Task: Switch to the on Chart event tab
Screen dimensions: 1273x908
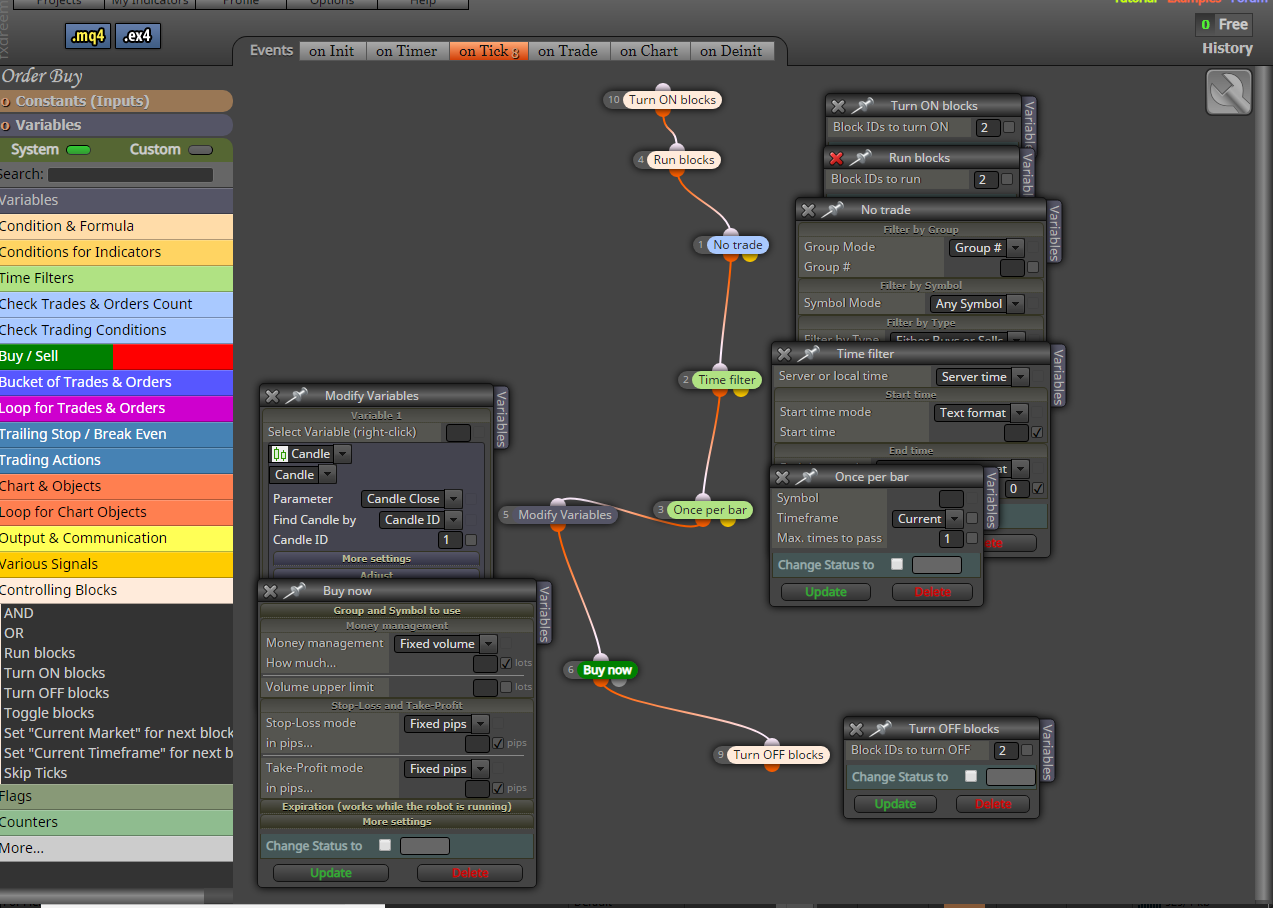Action: 649,51
